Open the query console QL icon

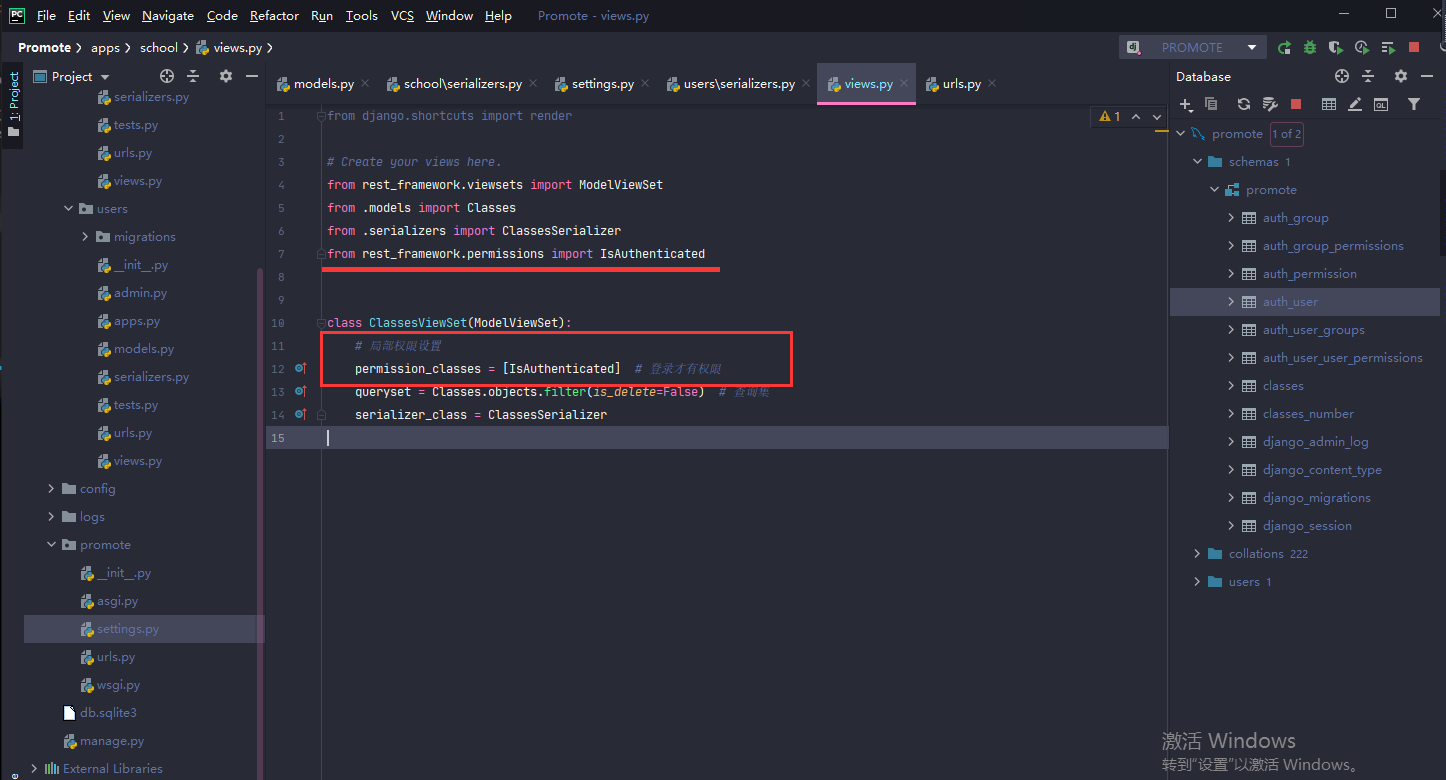[1381, 104]
